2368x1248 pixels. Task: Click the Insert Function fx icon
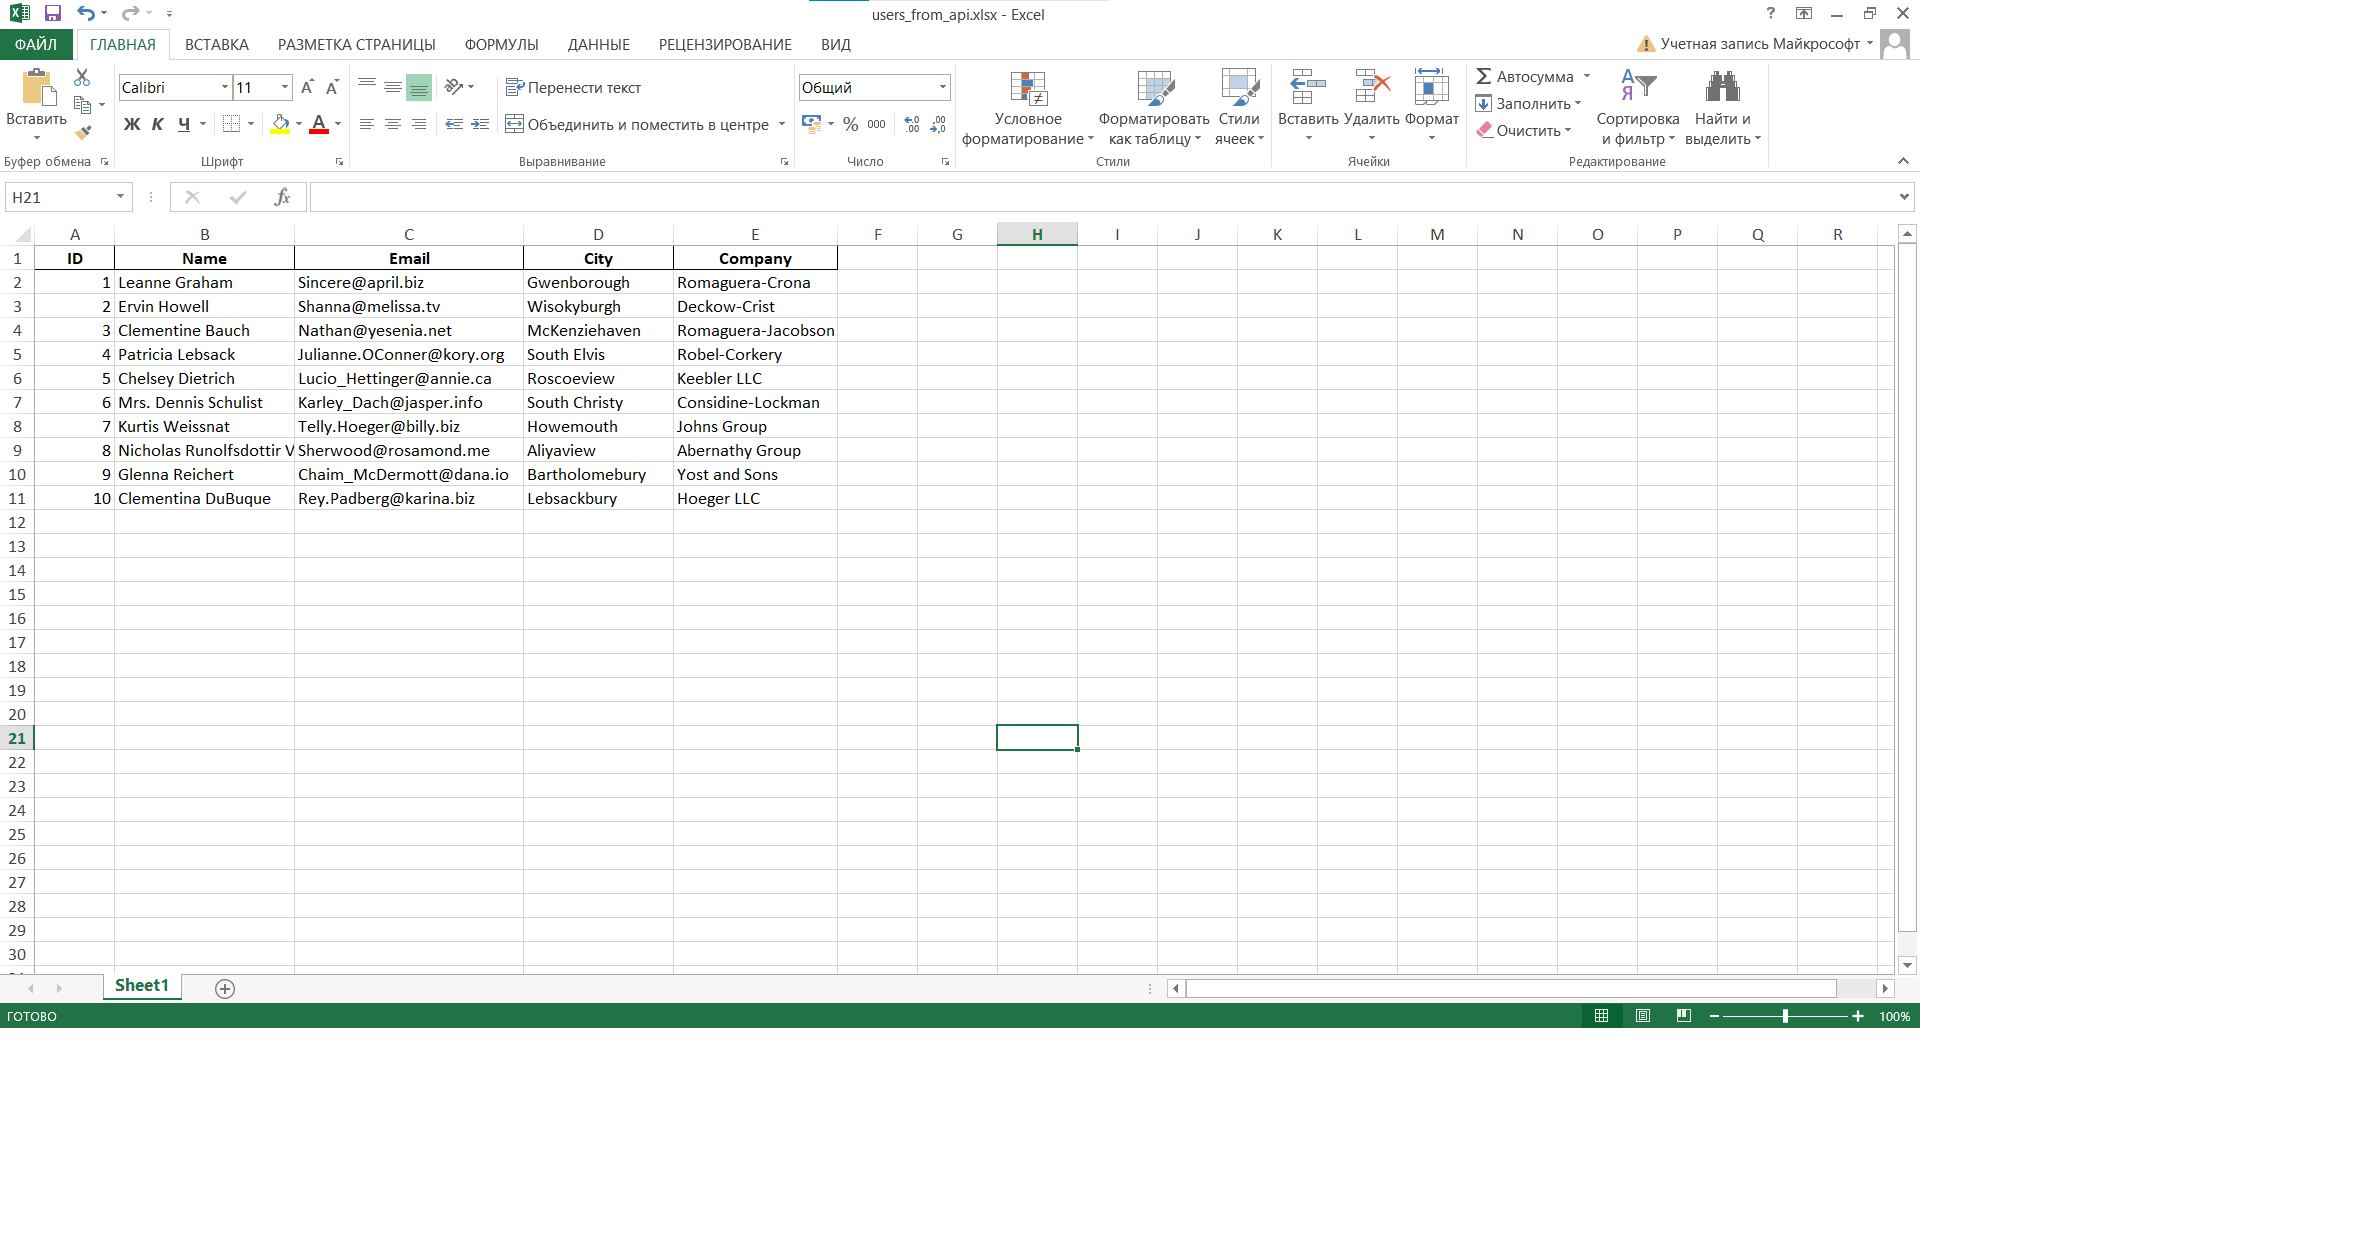[282, 197]
